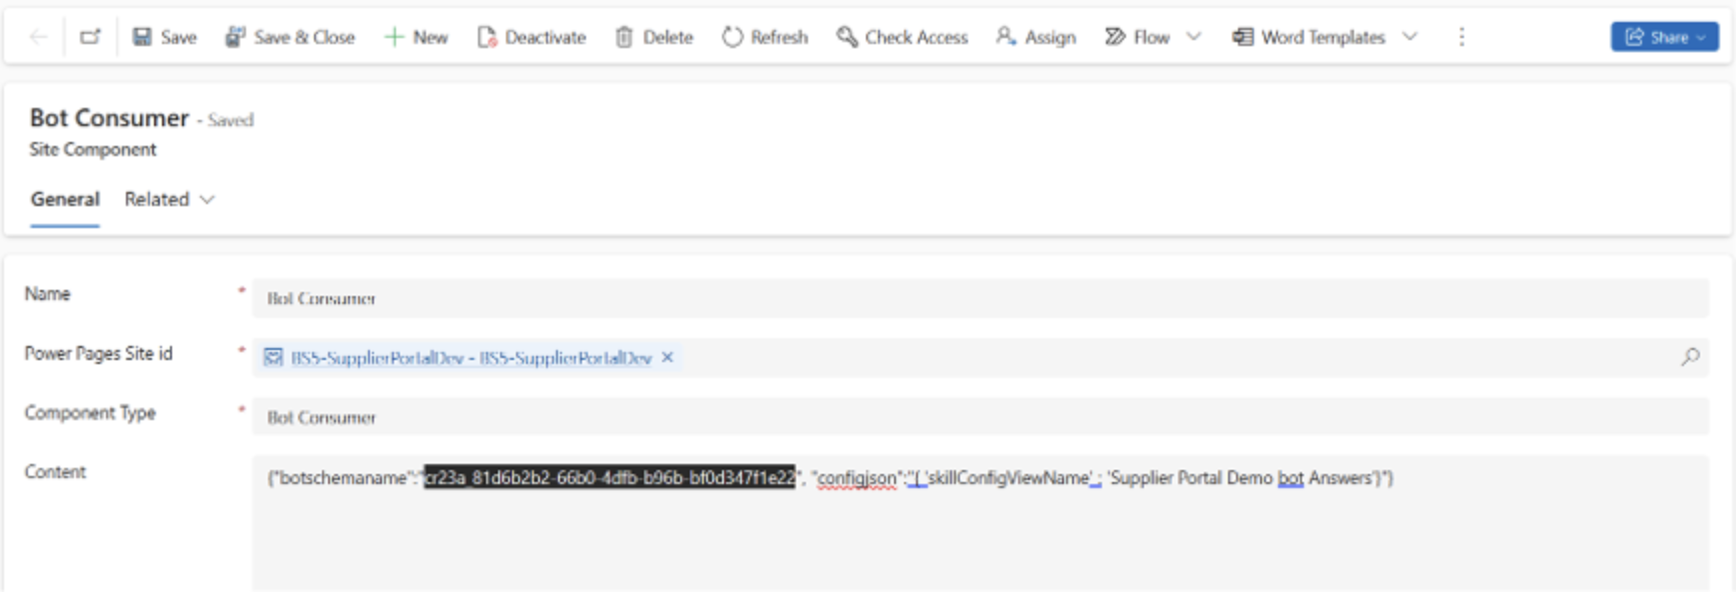Delete the Bot Consumer record

click(x=654, y=37)
